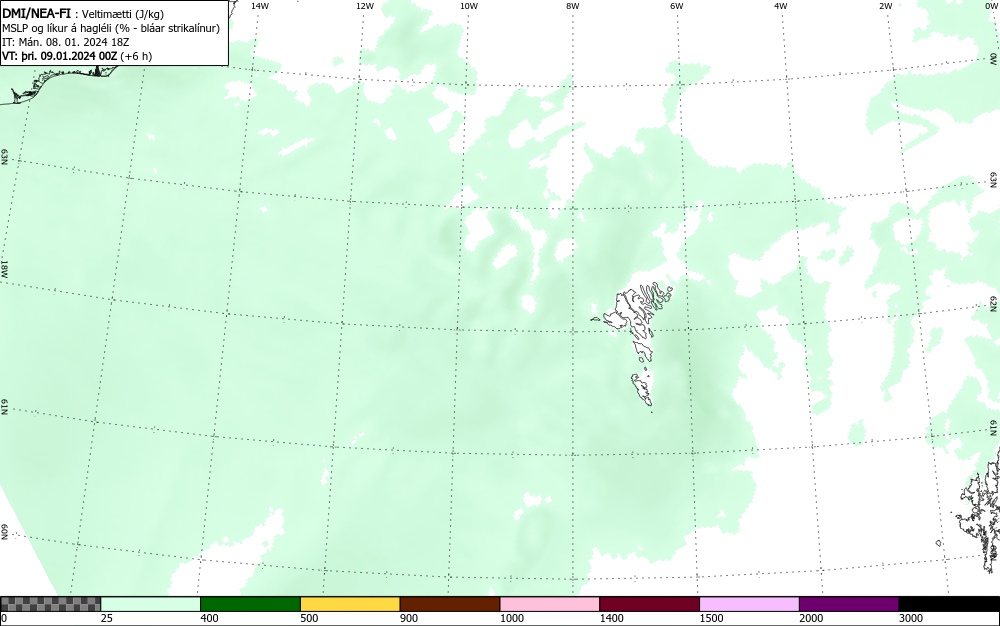Click the checkered grey 0–25 legend swatch
Image resolution: width=1000 pixels, height=626 pixels.
click(50, 604)
